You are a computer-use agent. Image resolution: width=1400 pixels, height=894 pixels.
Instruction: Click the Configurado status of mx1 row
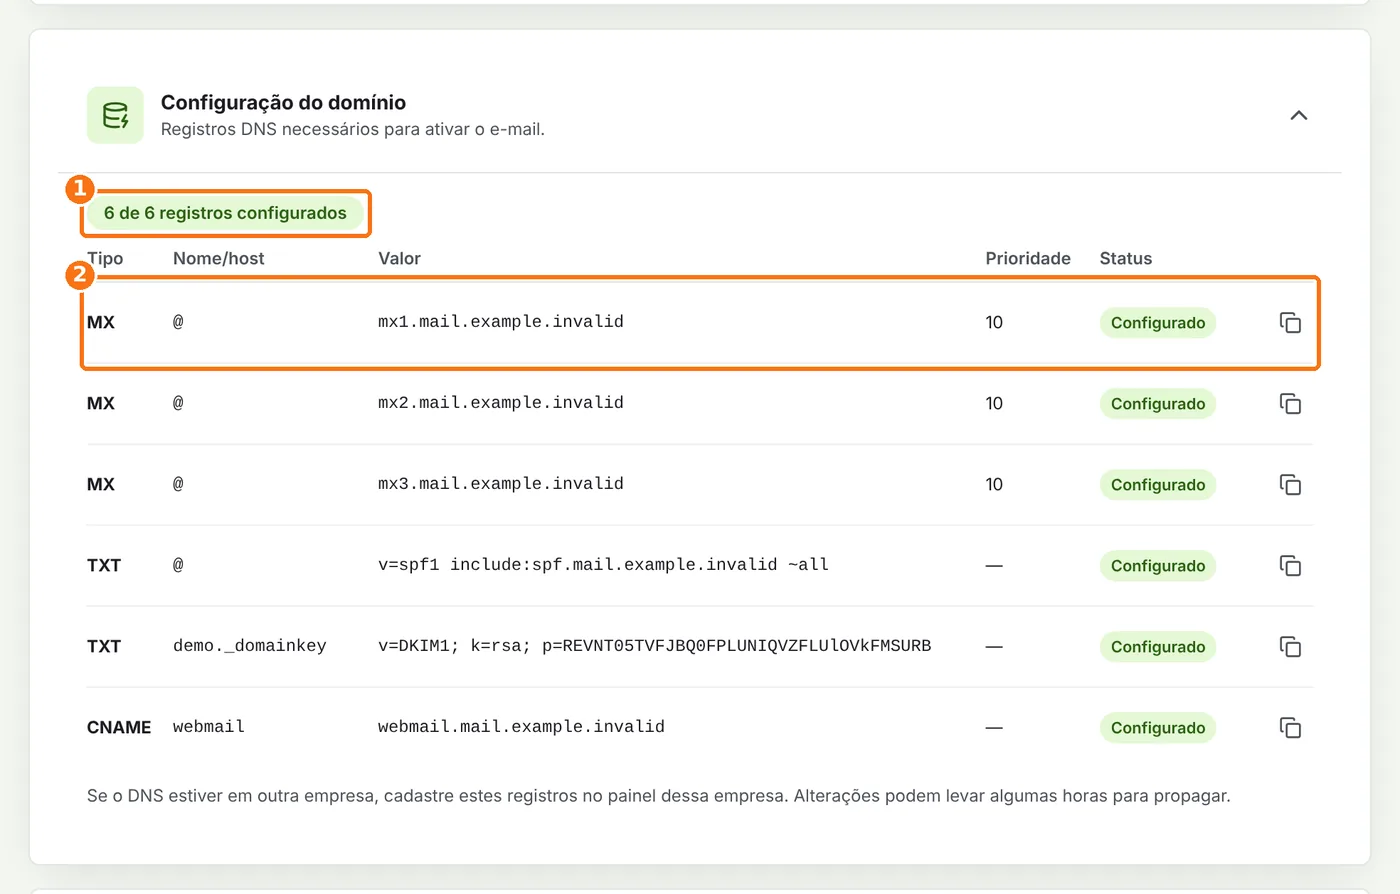click(x=1158, y=323)
